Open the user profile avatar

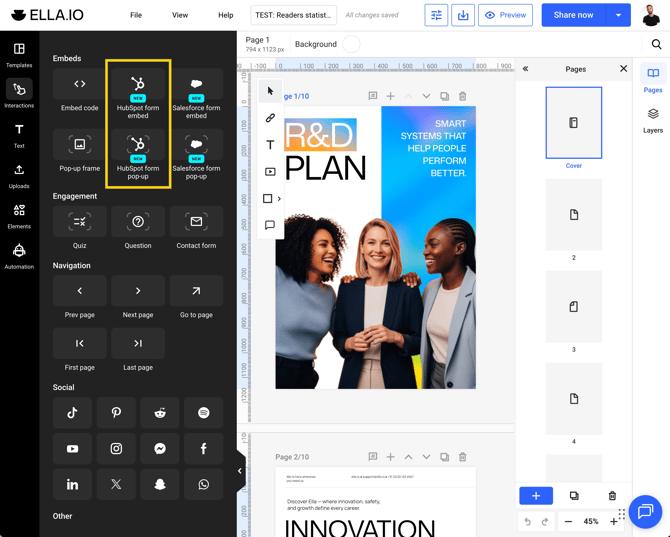(x=651, y=15)
